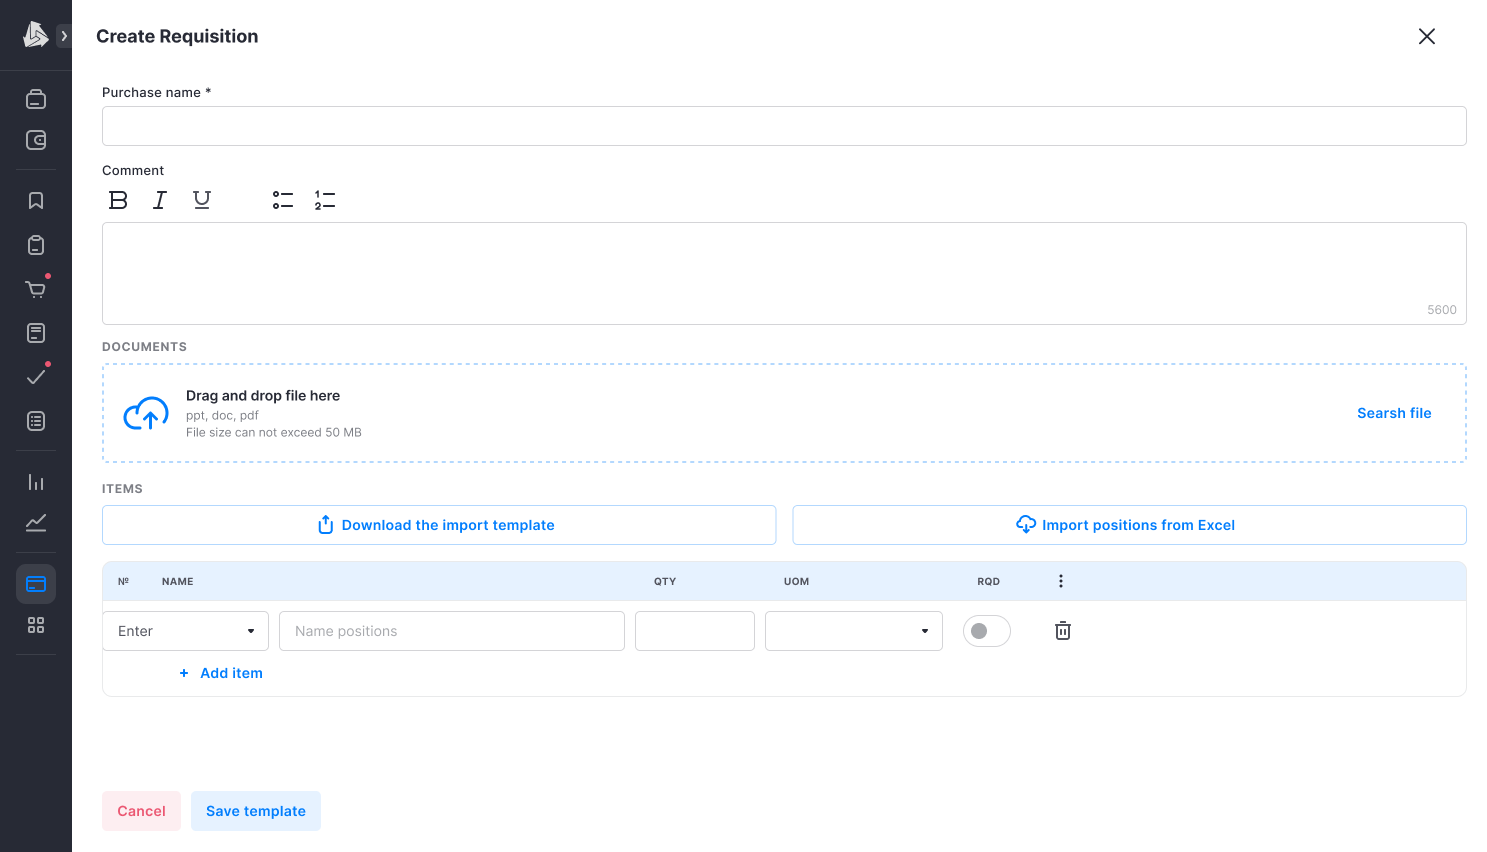
Task: Open the table column options kebab menu
Action: pos(1061,581)
